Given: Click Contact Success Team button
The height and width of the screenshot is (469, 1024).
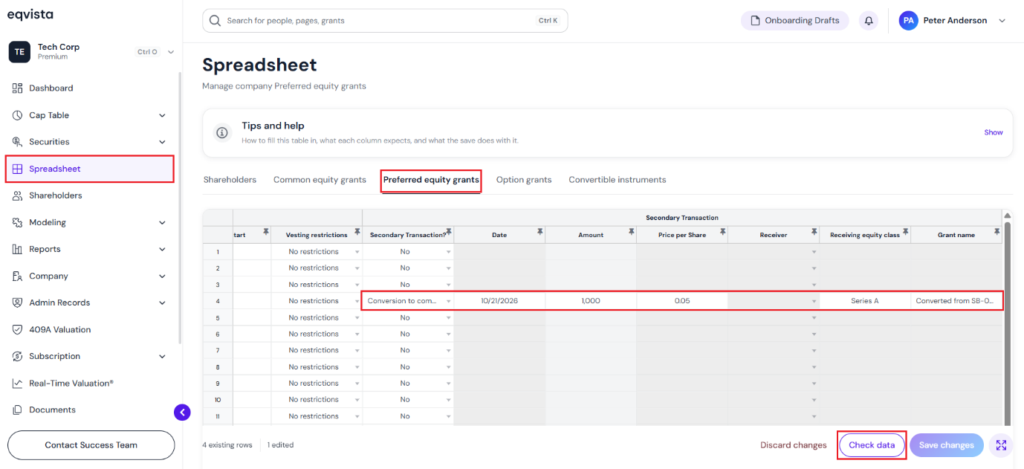Looking at the screenshot, I should [x=91, y=445].
